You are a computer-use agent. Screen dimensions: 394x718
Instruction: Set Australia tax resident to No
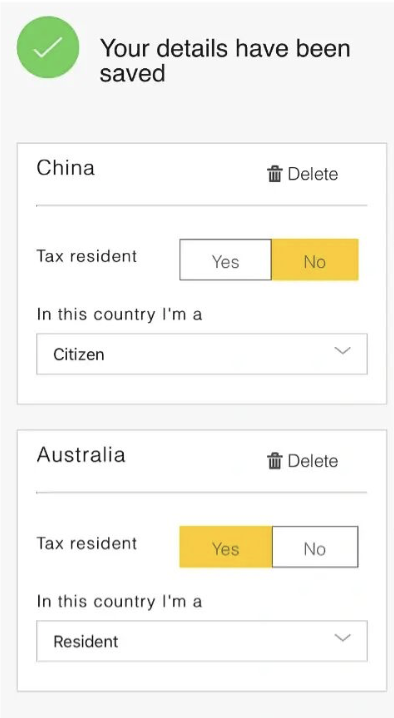click(315, 547)
